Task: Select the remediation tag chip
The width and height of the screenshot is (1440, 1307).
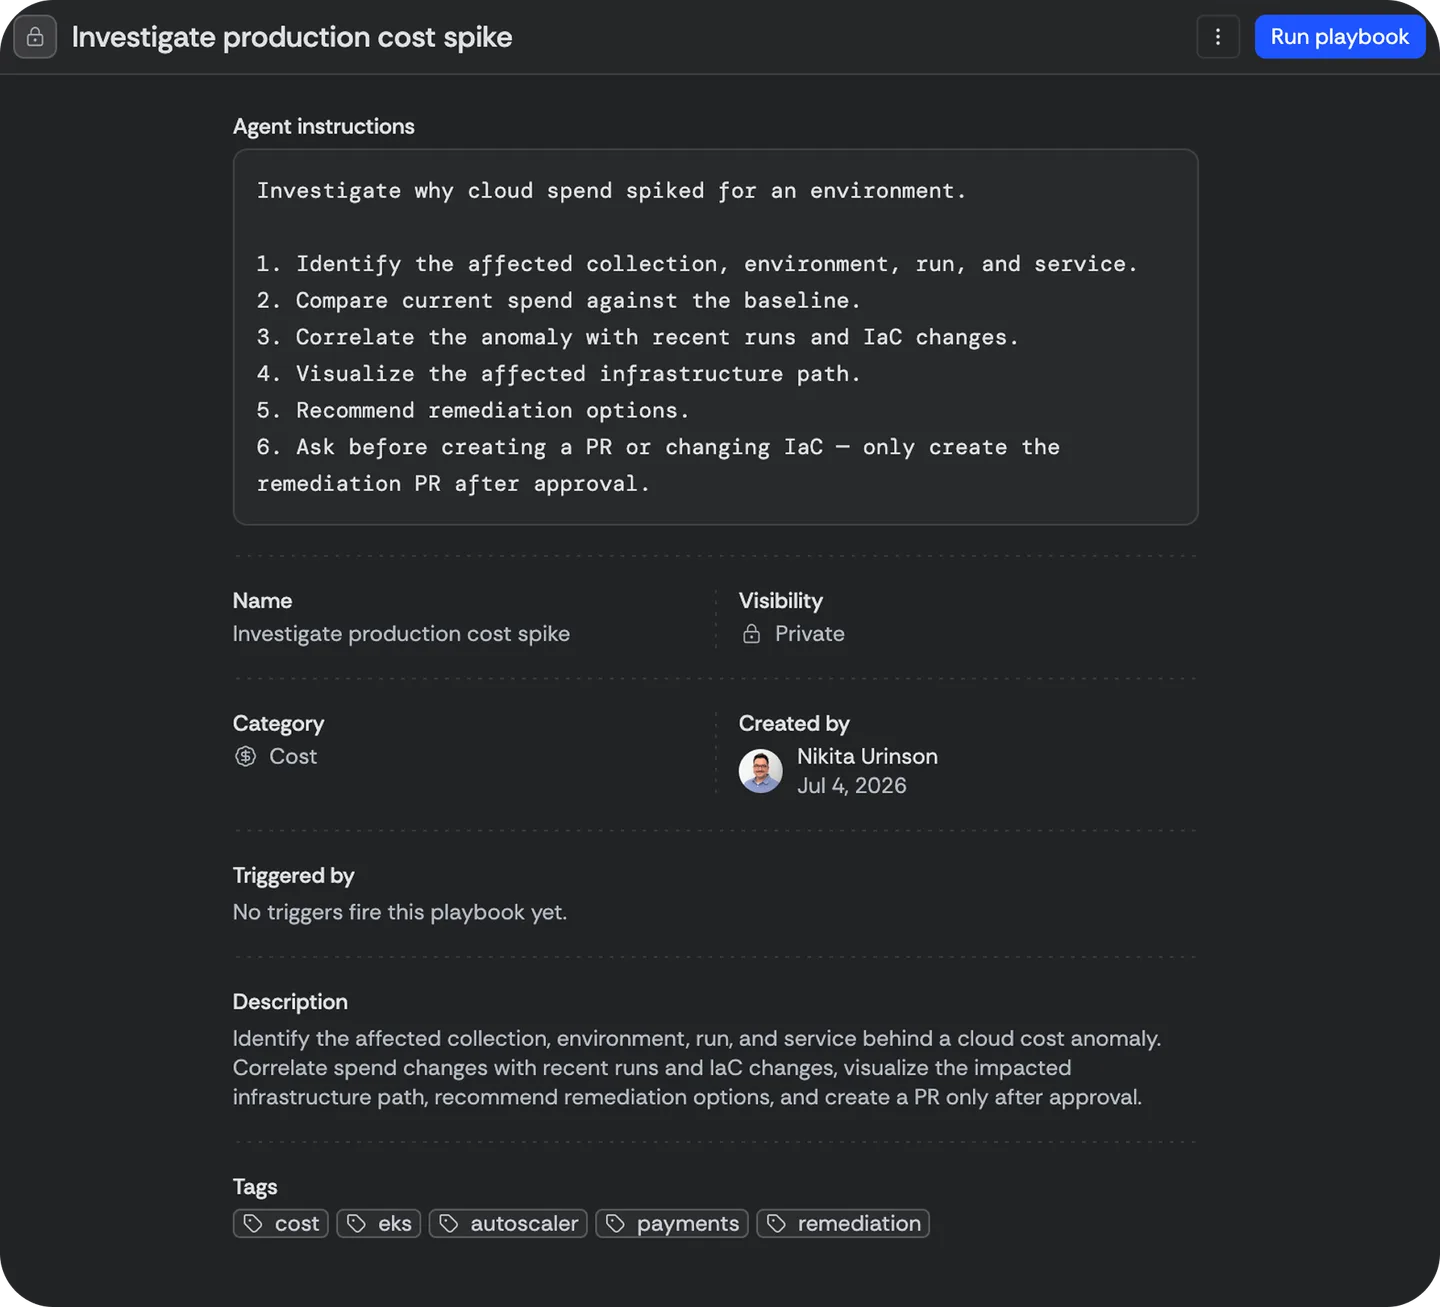Action: tap(843, 1223)
